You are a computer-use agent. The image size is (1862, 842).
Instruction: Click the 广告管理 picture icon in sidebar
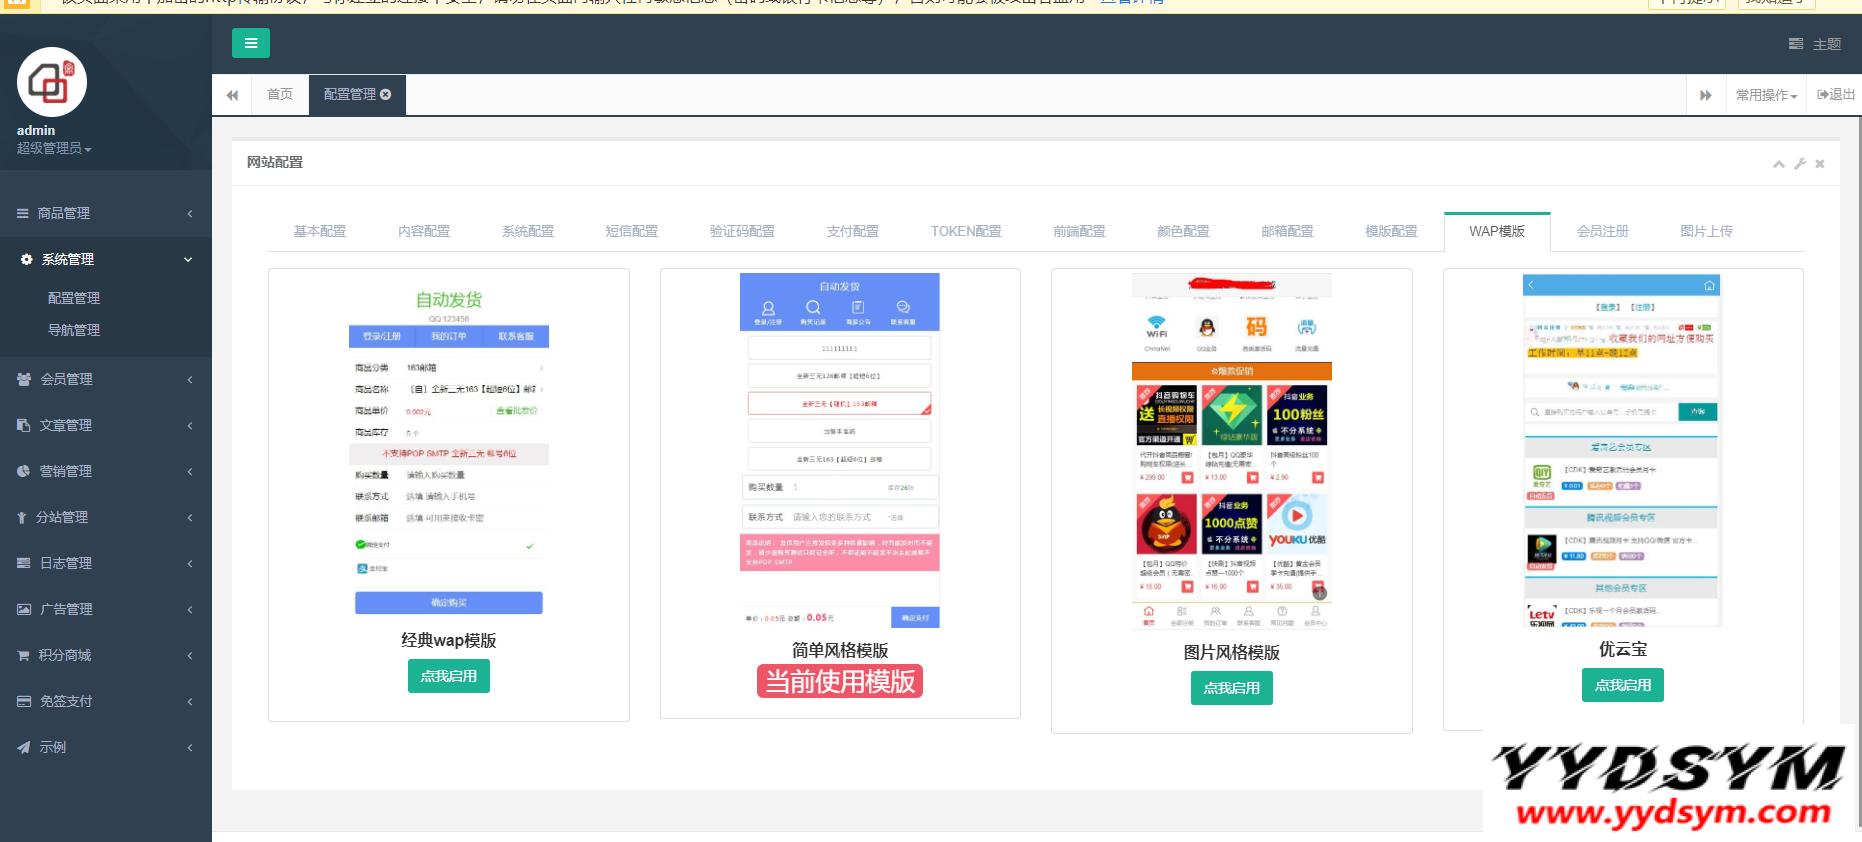(x=24, y=609)
